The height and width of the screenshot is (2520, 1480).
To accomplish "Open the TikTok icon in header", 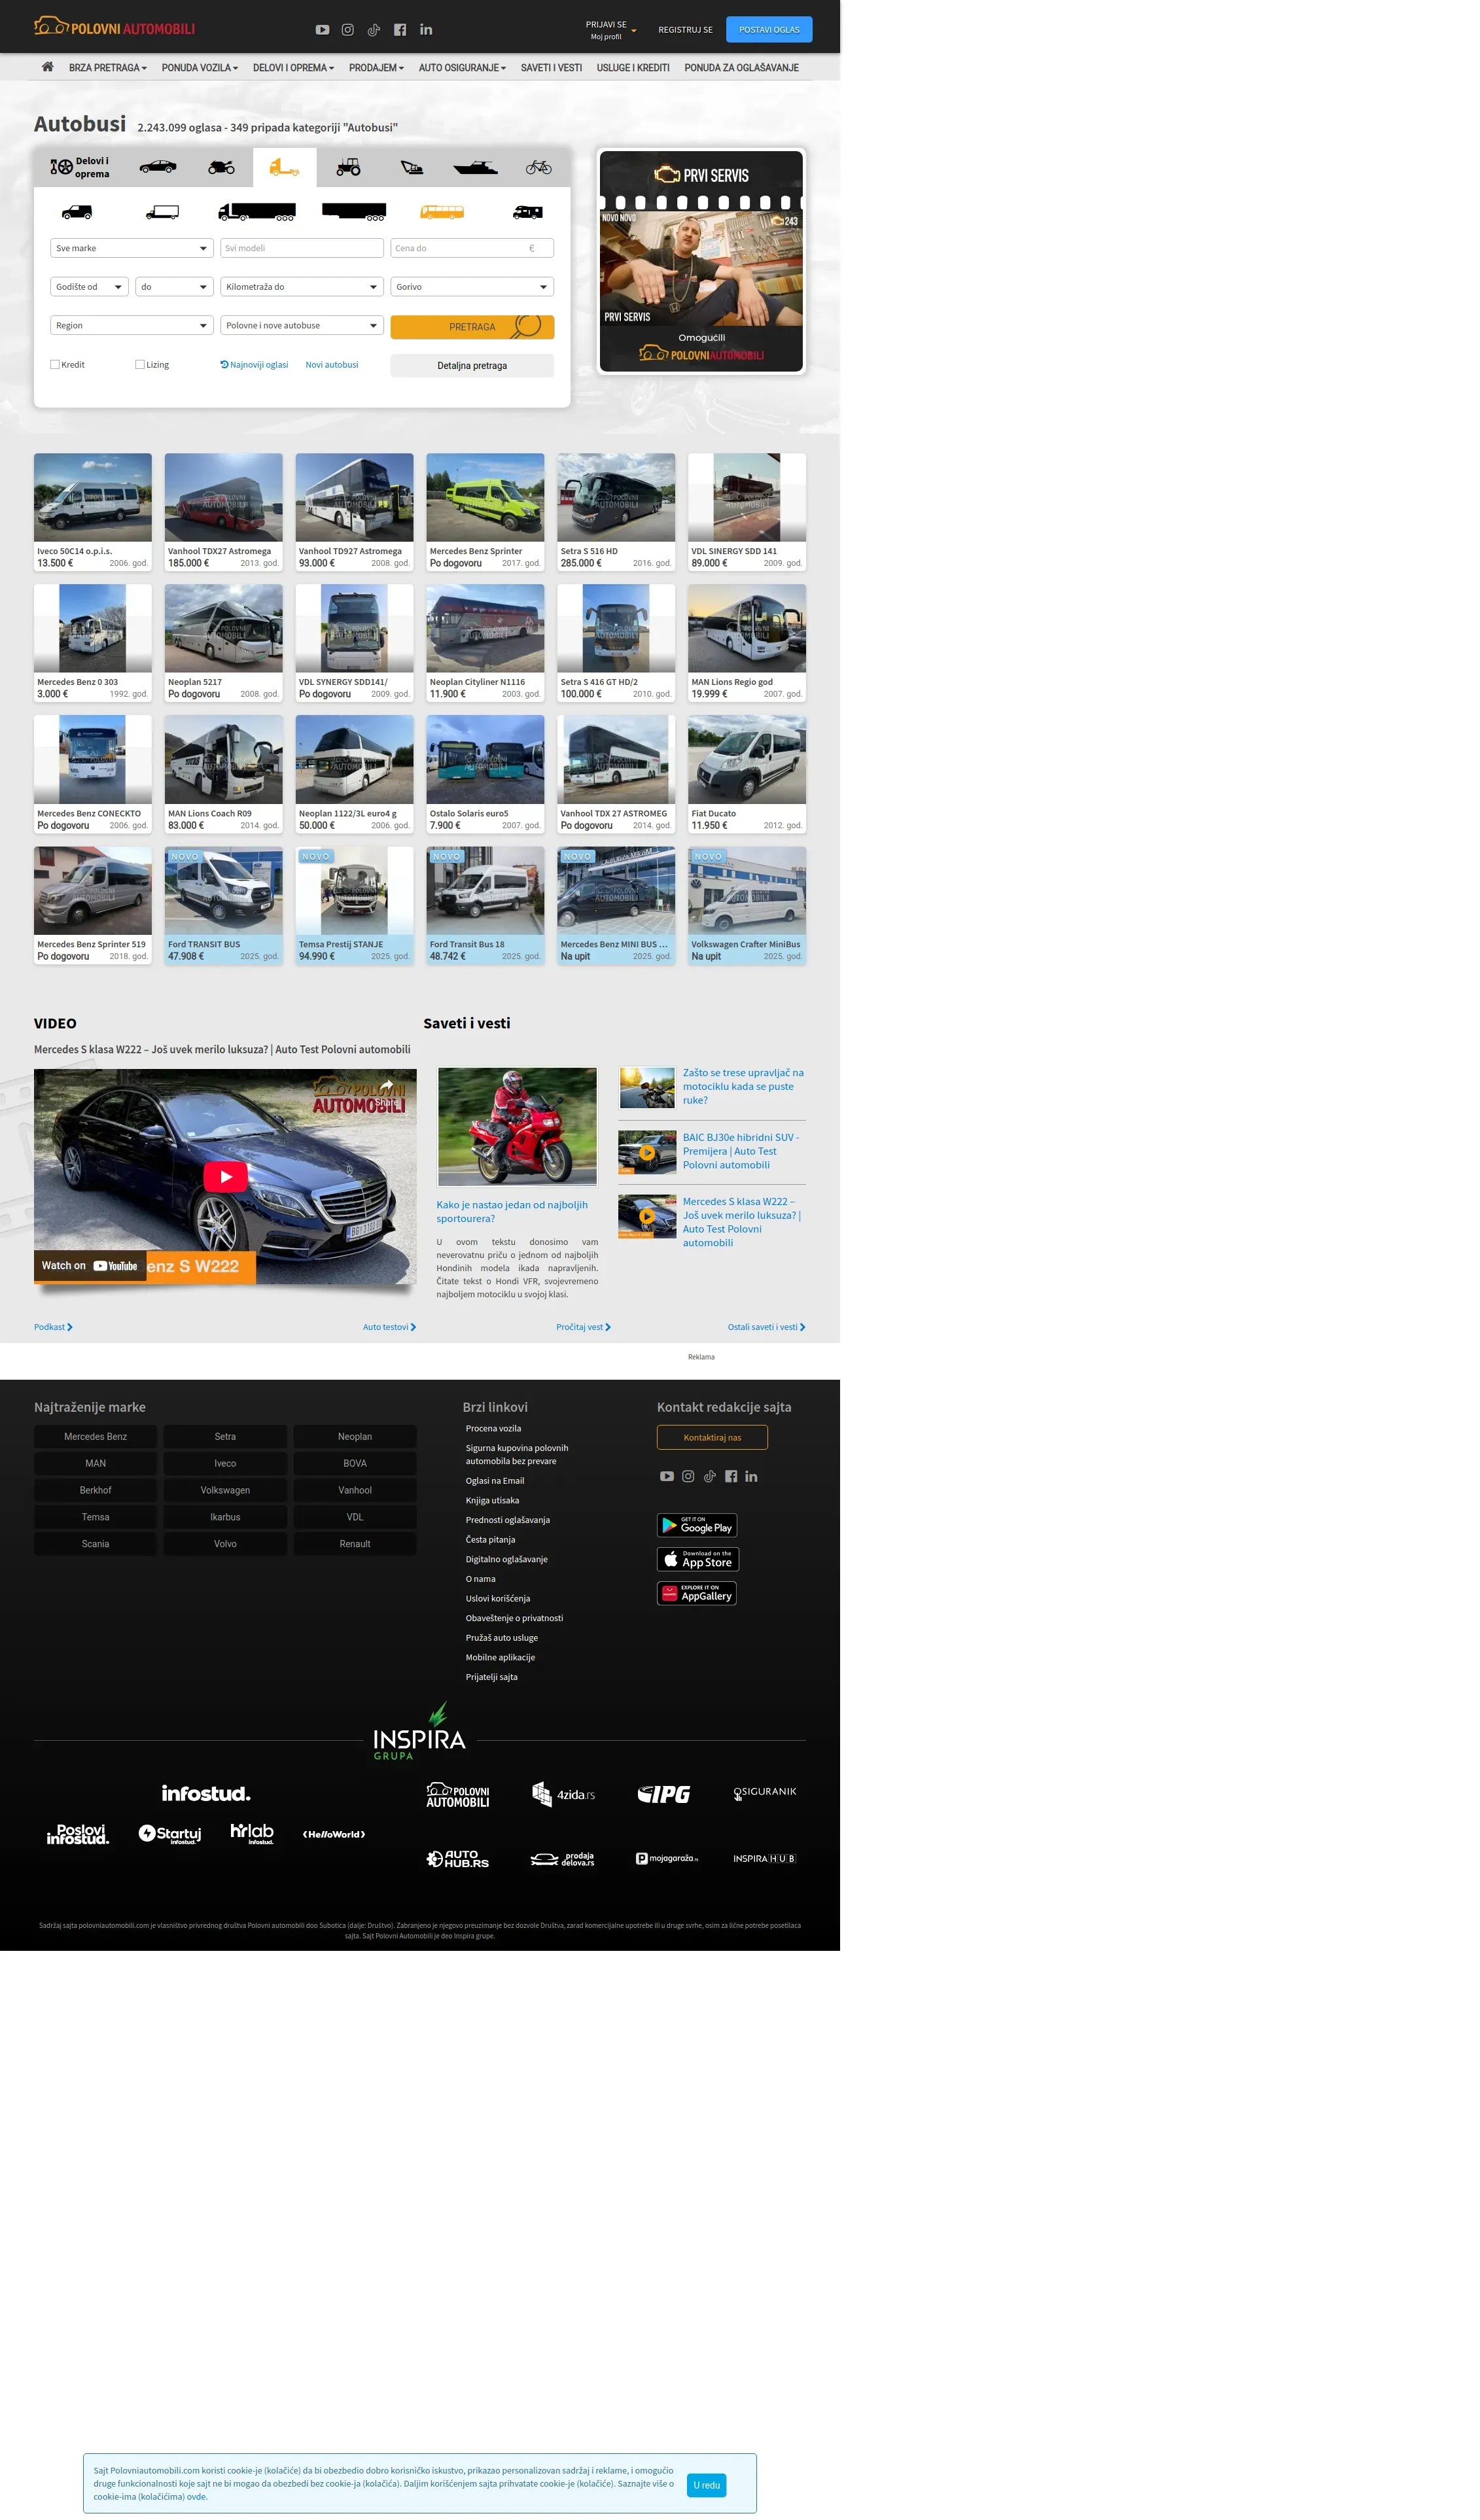I will point(374,30).
